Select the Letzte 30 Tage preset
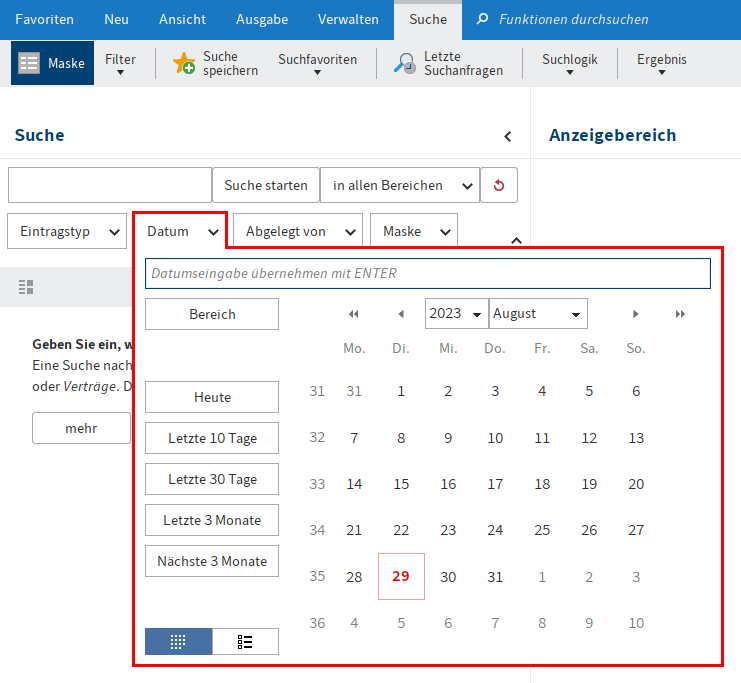 click(x=212, y=479)
